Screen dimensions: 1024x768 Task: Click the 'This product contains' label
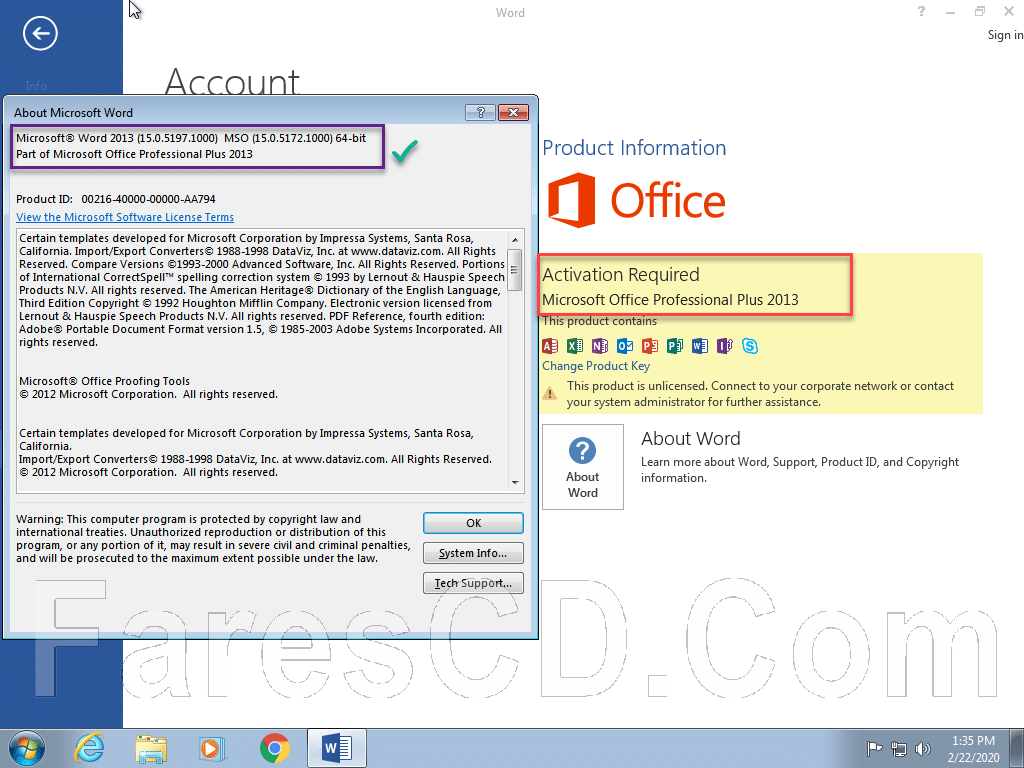600,321
